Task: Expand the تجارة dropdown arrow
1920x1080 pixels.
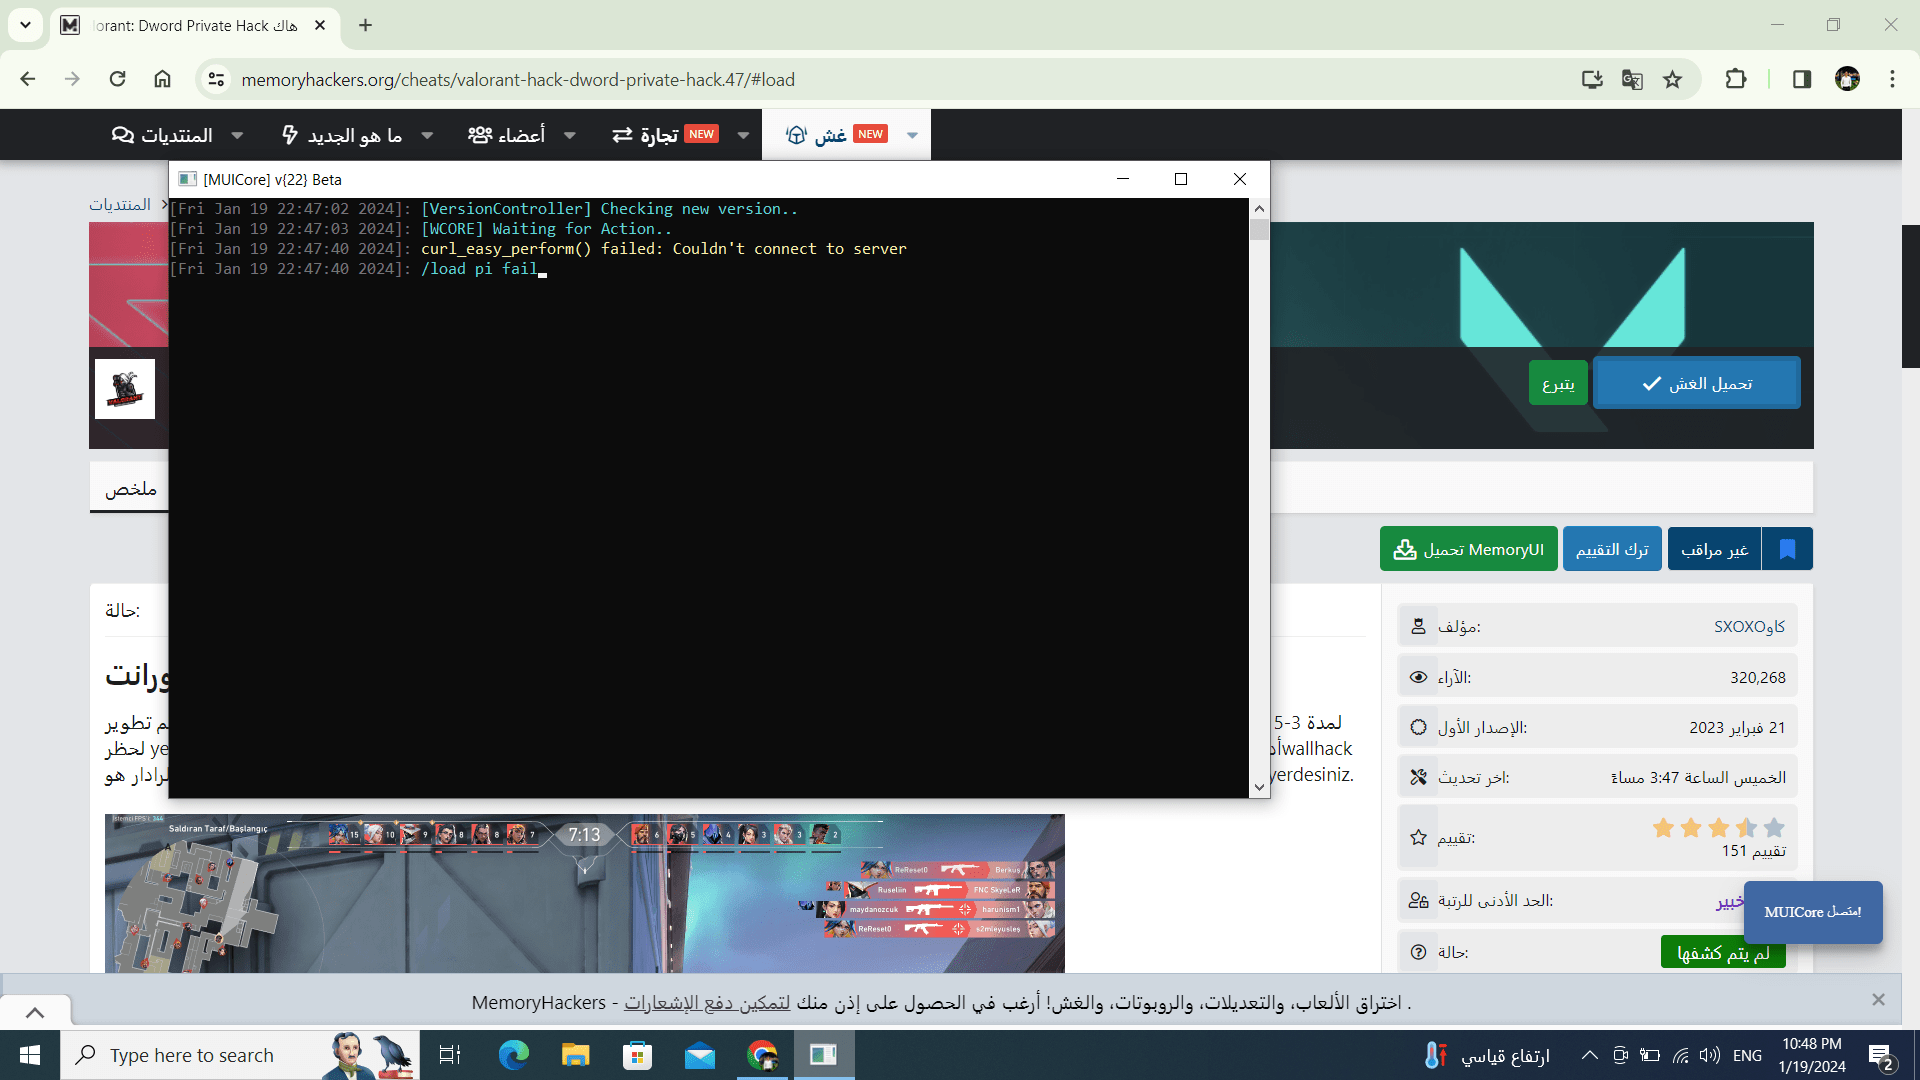Action: point(743,135)
